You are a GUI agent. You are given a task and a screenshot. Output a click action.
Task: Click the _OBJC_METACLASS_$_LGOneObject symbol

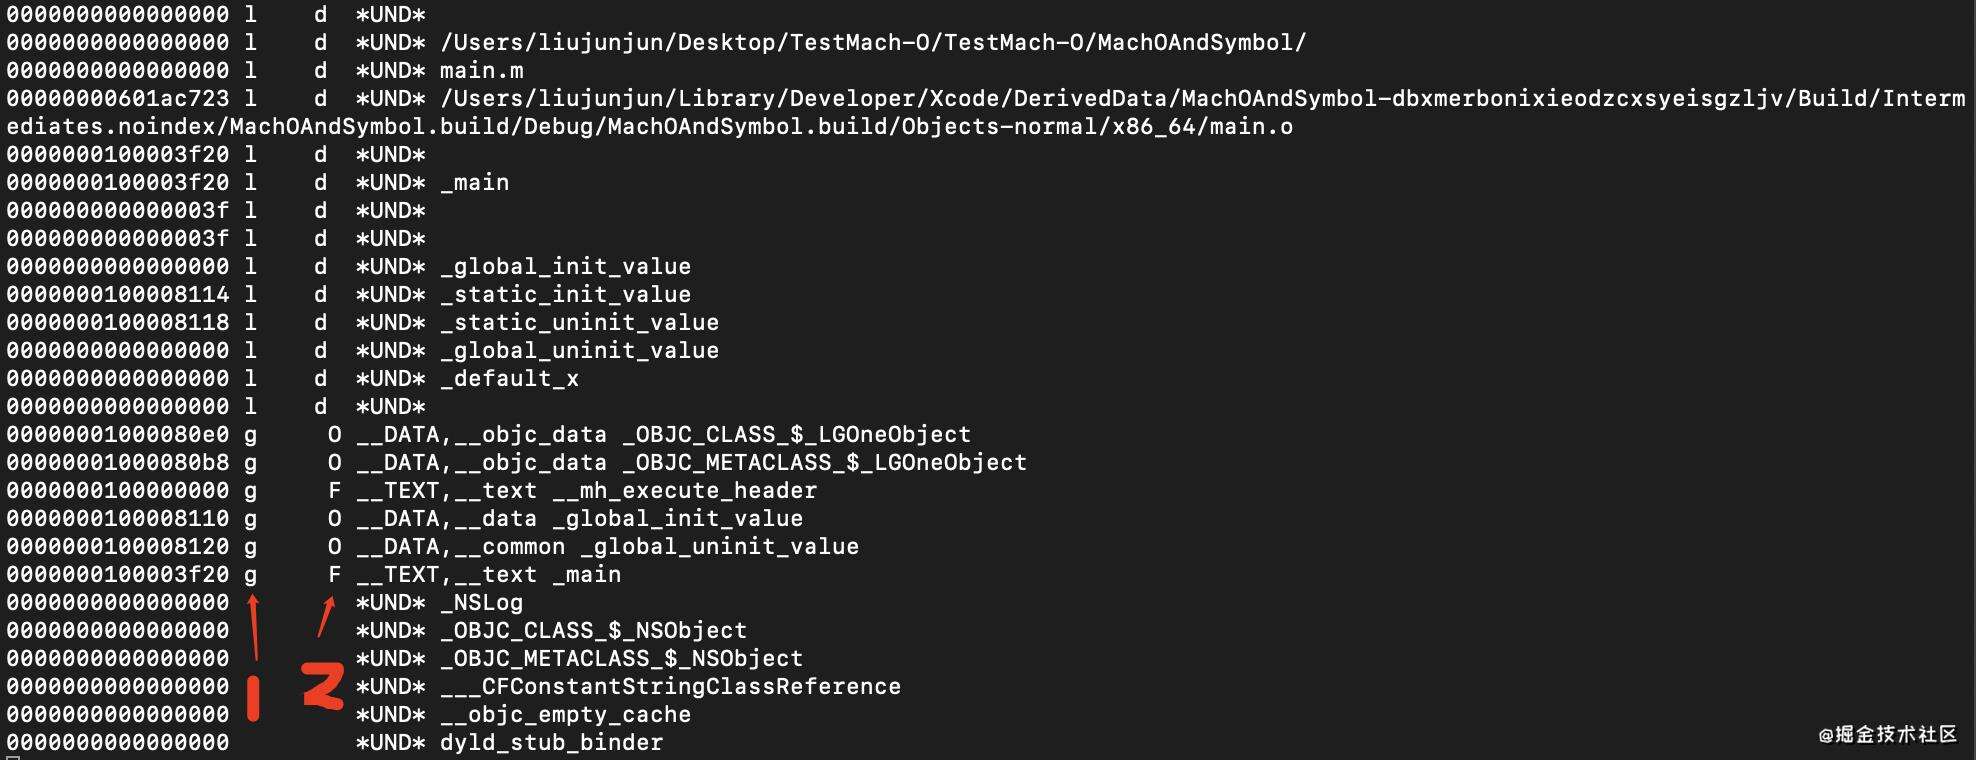(x=824, y=463)
